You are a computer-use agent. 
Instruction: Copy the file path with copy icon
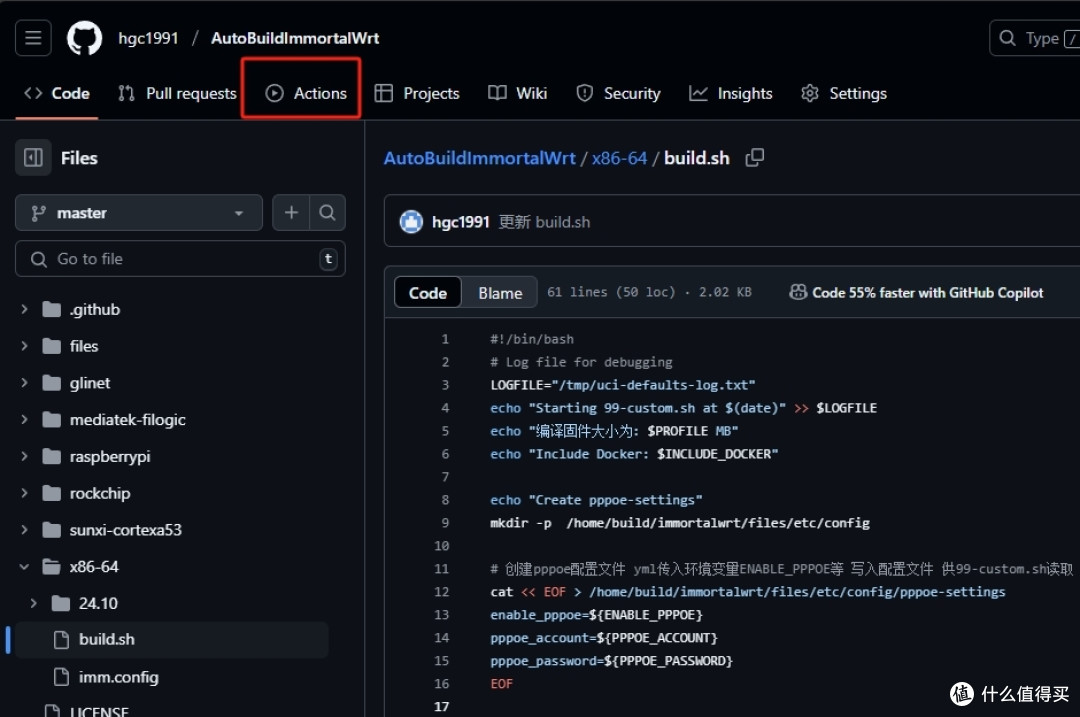[755, 158]
